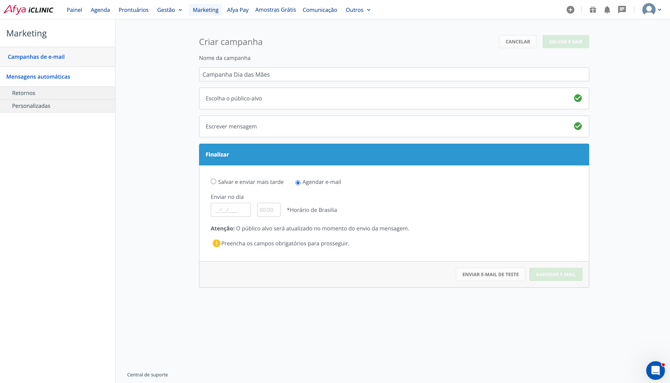Expand Escrever mensagem section
The height and width of the screenshot is (383, 670).
pyautogui.click(x=394, y=127)
